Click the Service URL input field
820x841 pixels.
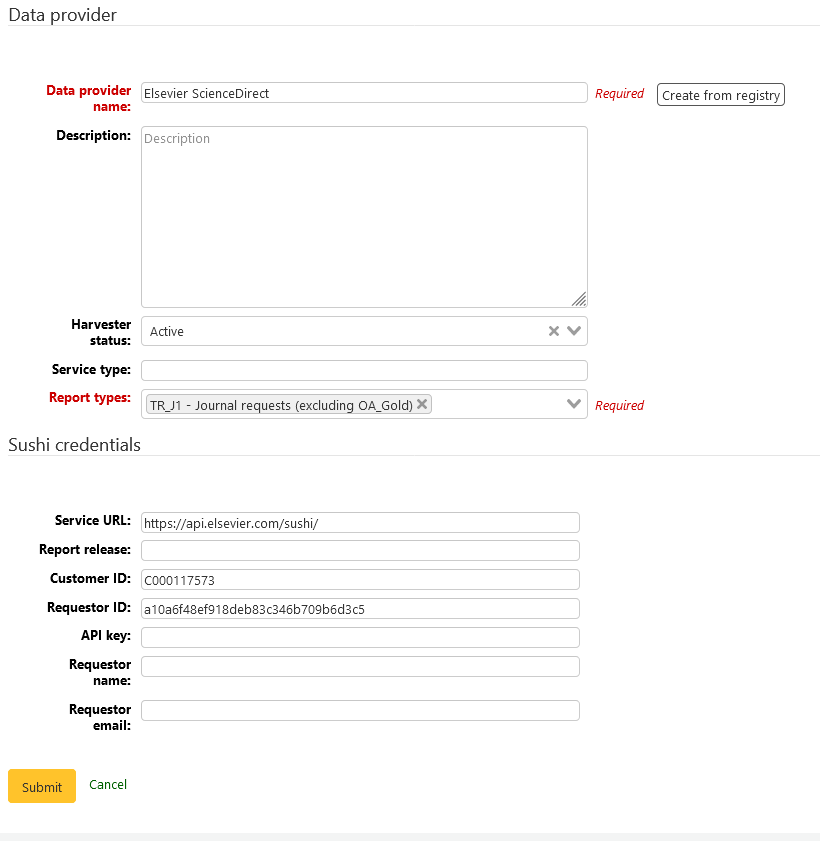pyautogui.click(x=360, y=522)
